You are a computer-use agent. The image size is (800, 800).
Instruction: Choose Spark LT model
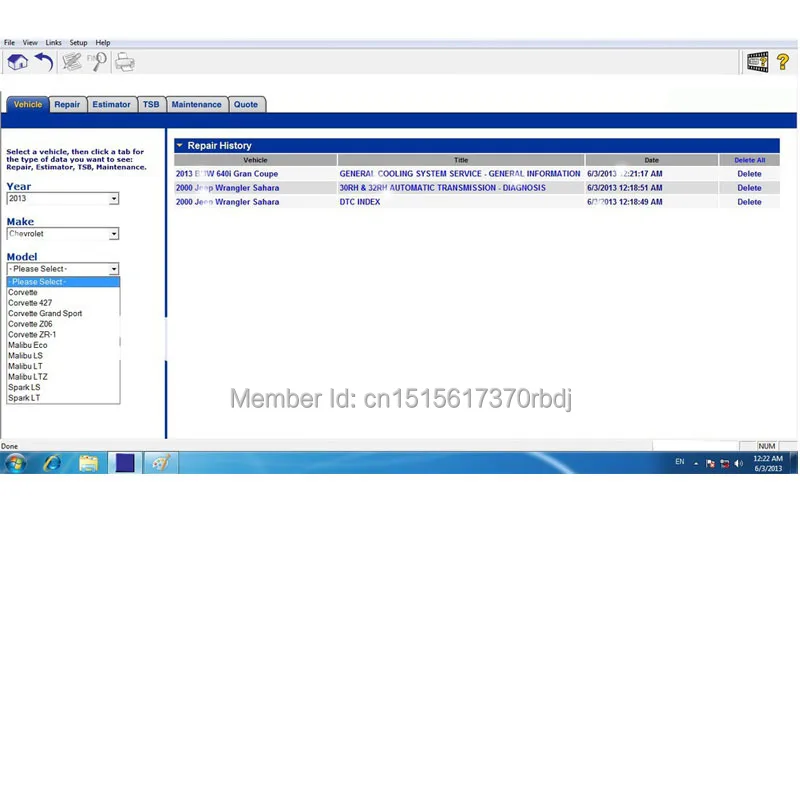point(63,398)
